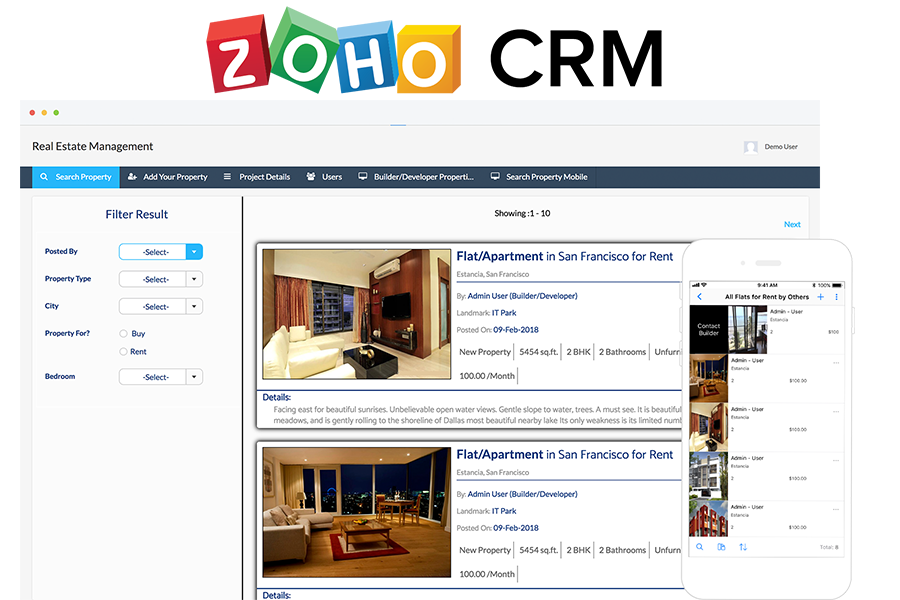900x600 pixels.
Task: Click the Real Estate Management title
Action: tap(92, 146)
